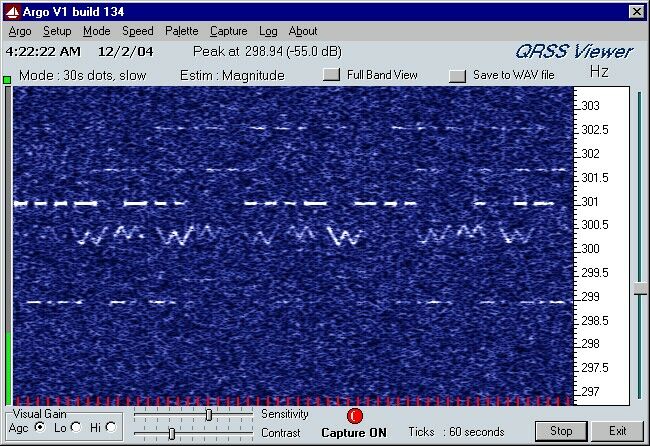Select the Agc visual gain radio button
Viewport: 650px width, 446px height.
(40, 427)
